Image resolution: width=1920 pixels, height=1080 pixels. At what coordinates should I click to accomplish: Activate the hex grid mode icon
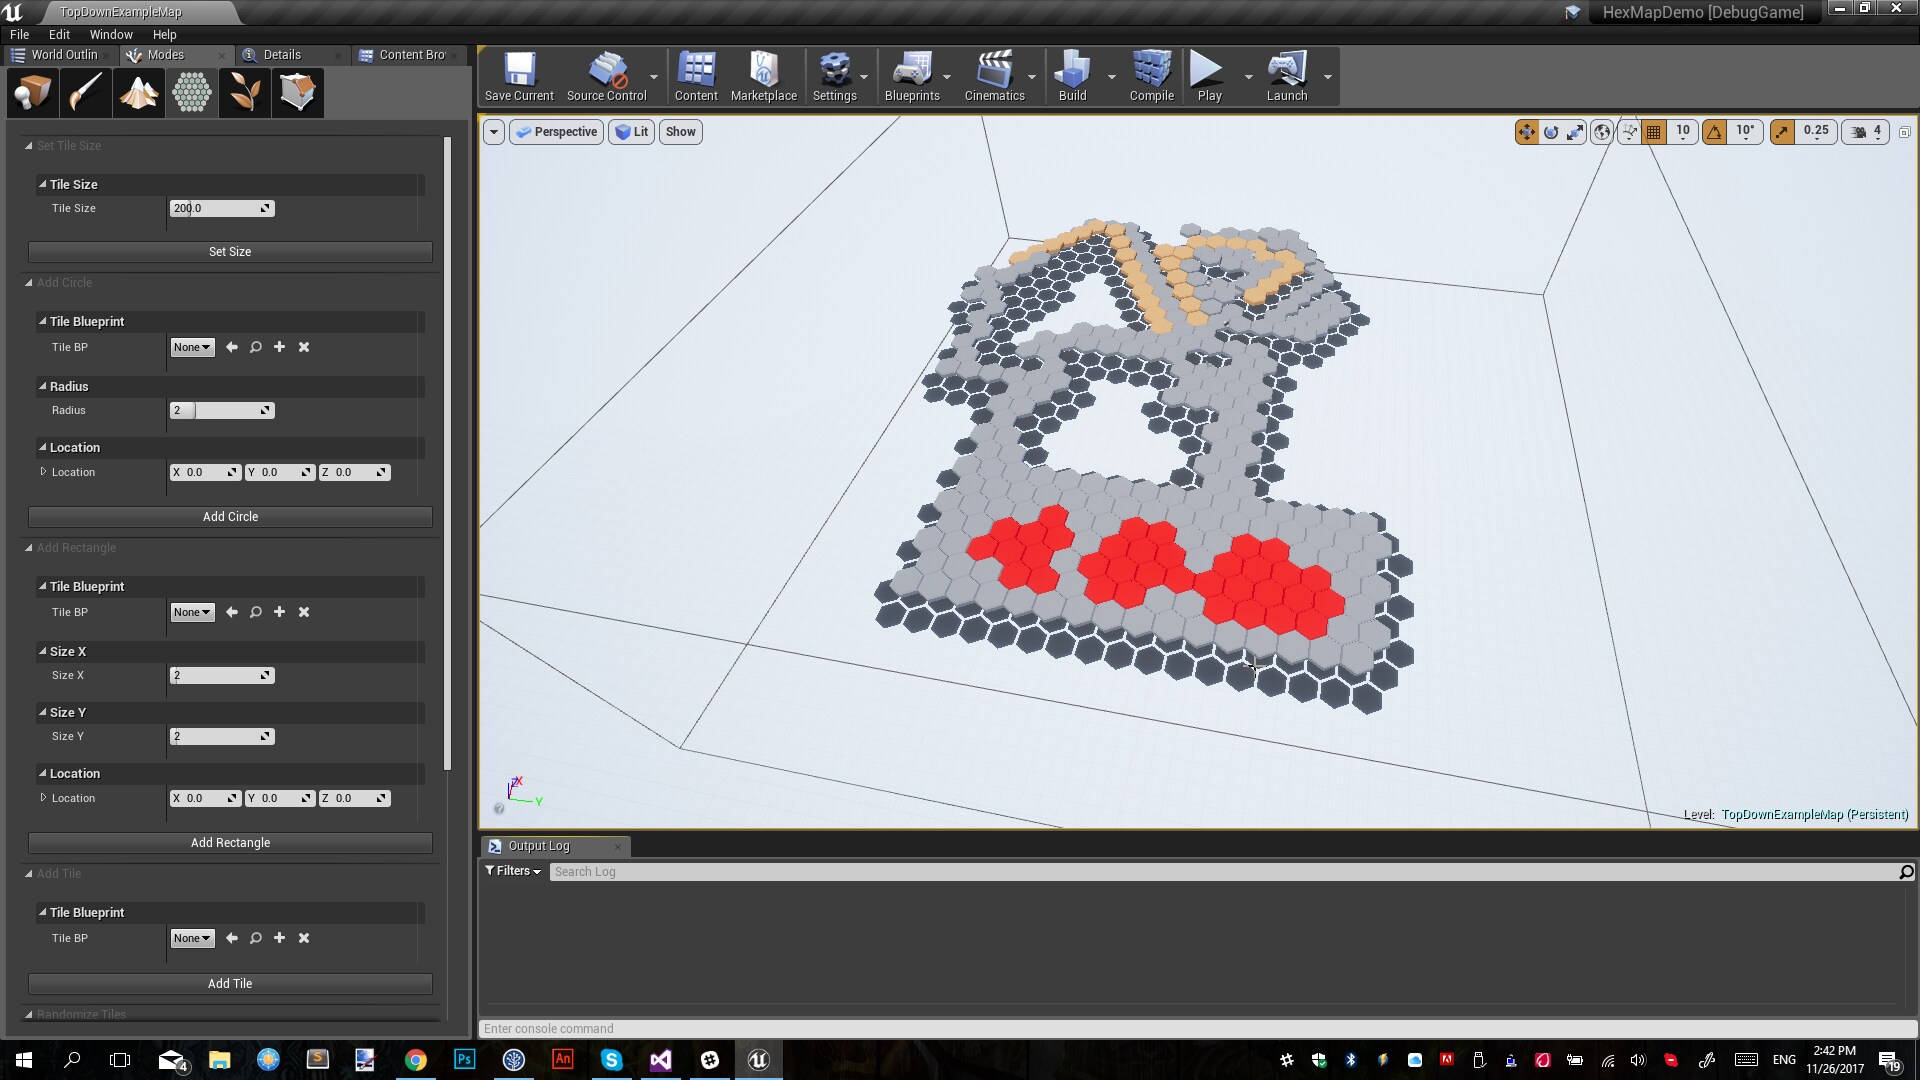click(191, 93)
